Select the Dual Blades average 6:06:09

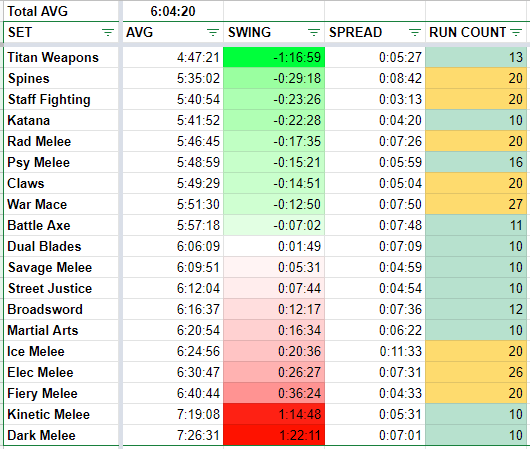click(x=173, y=246)
